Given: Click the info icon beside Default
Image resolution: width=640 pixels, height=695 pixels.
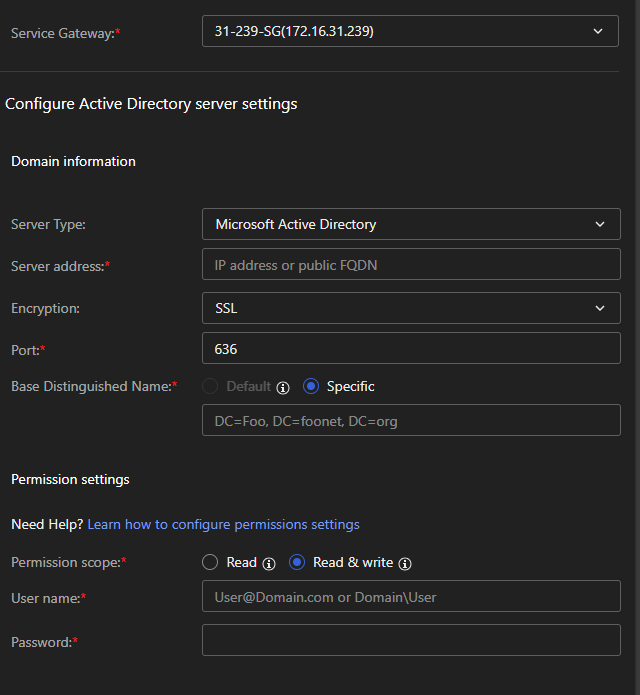Looking at the screenshot, I should click(283, 387).
